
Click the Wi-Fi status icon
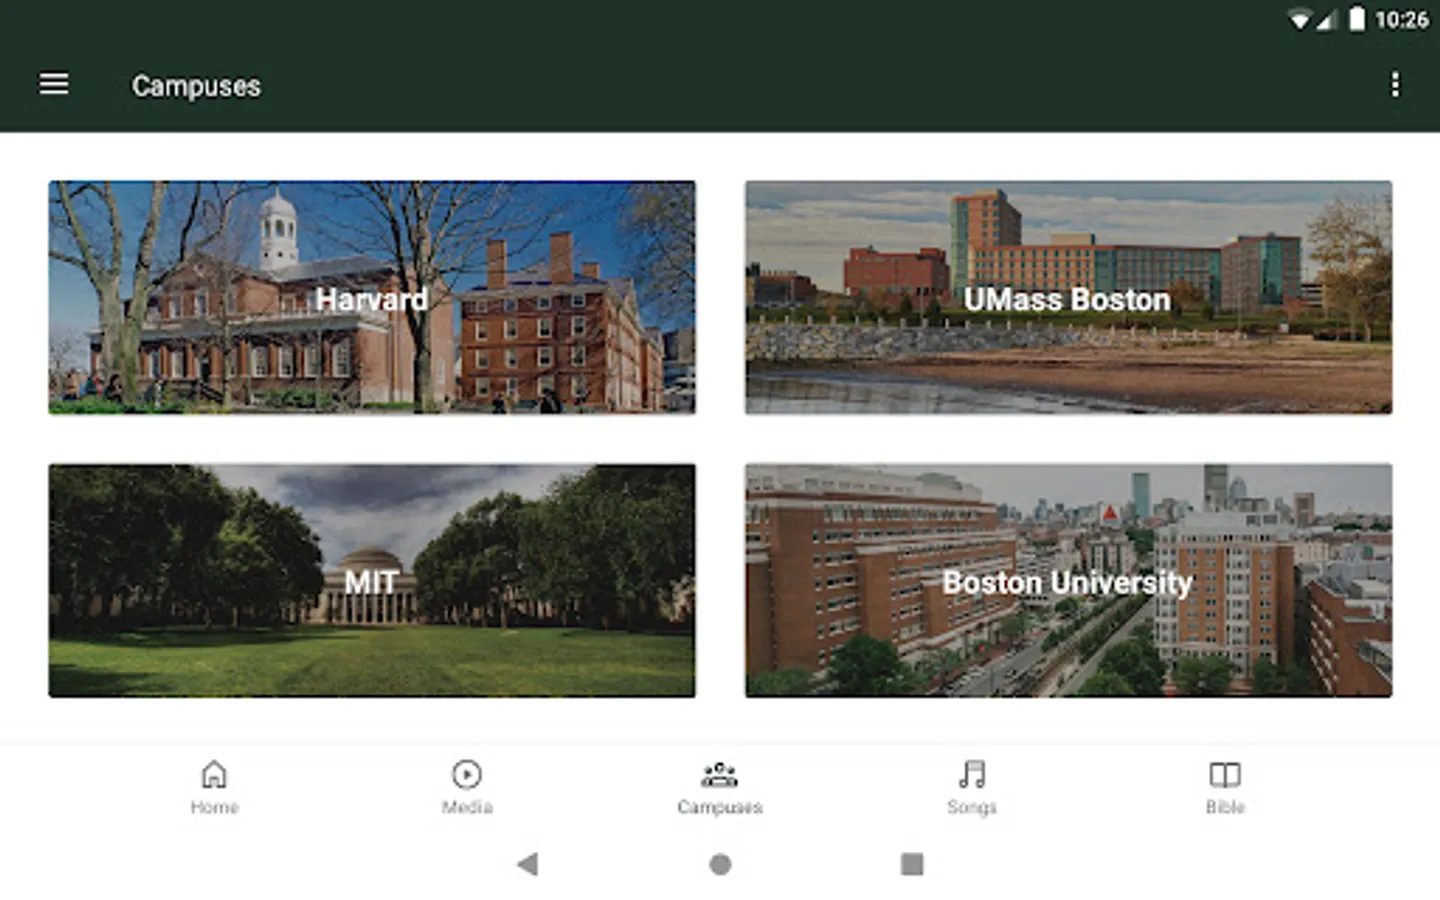(x=1299, y=20)
